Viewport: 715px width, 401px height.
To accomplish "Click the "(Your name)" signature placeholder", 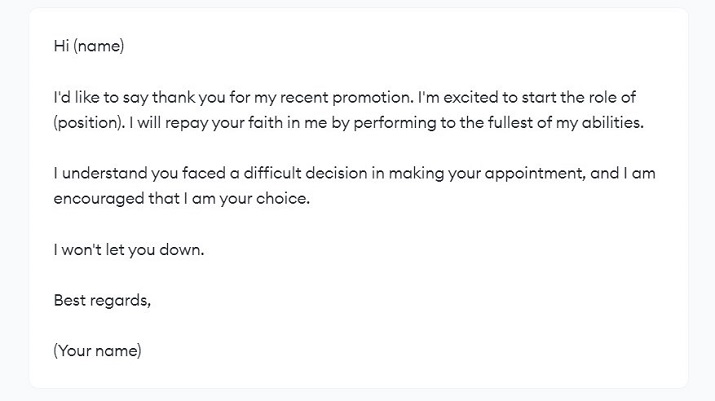I will pos(98,351).
